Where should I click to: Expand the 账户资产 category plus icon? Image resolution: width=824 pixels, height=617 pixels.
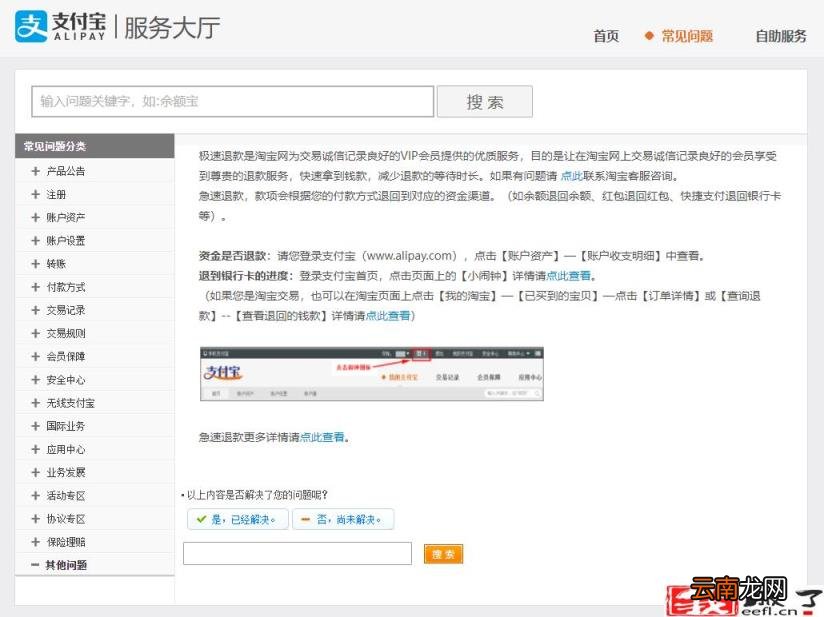coord(35,218)
